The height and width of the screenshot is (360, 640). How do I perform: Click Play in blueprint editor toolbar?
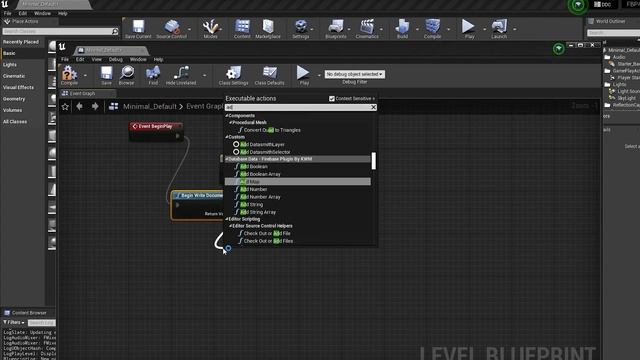point(303,76)
